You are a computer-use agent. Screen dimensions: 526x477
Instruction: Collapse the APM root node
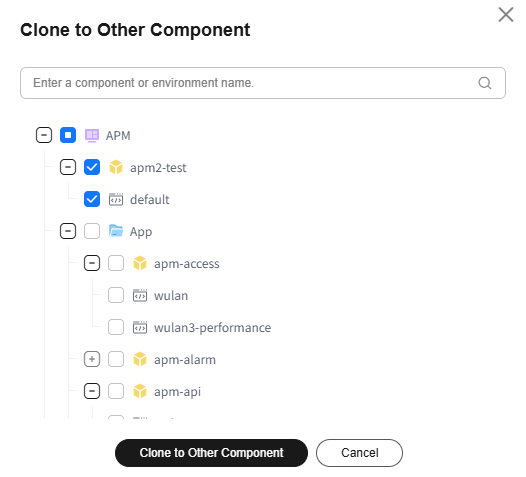click(x=44, y=135)
